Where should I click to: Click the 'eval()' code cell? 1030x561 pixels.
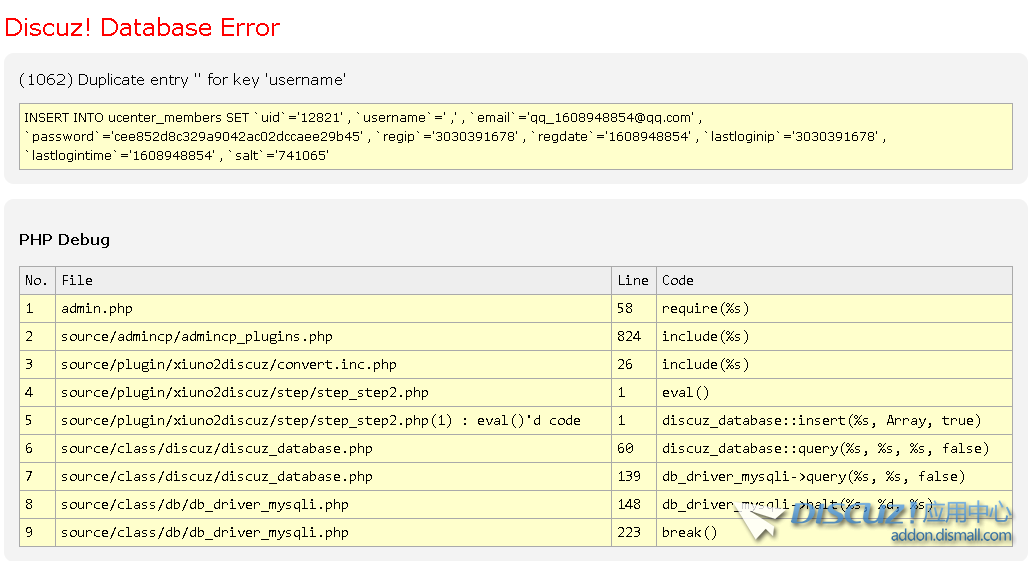pyautogui.click(x=834, y=393)
